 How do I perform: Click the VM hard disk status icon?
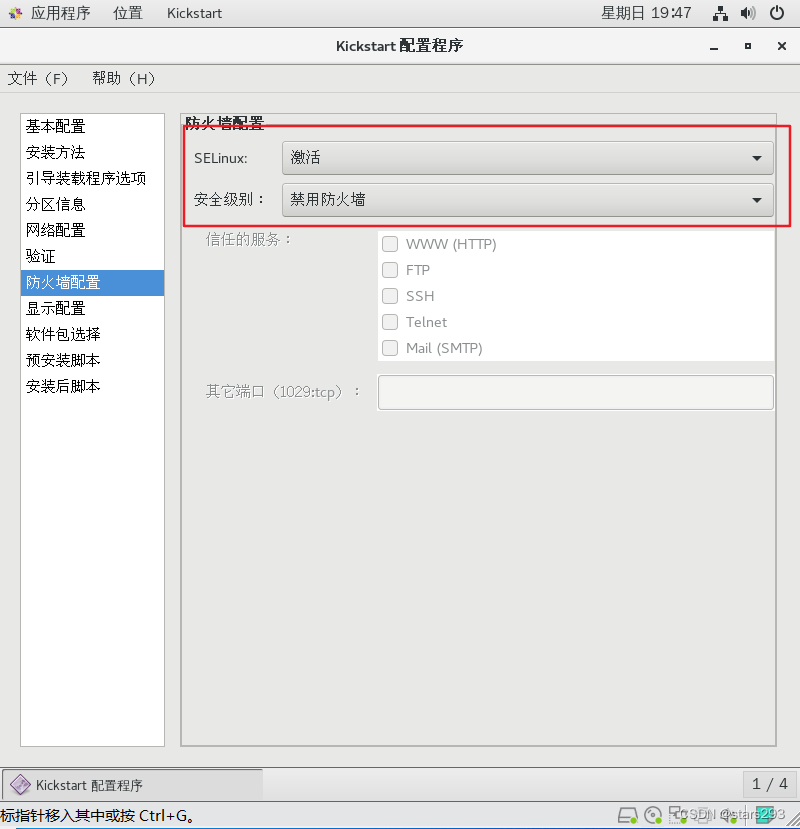[x=628, y=815]
